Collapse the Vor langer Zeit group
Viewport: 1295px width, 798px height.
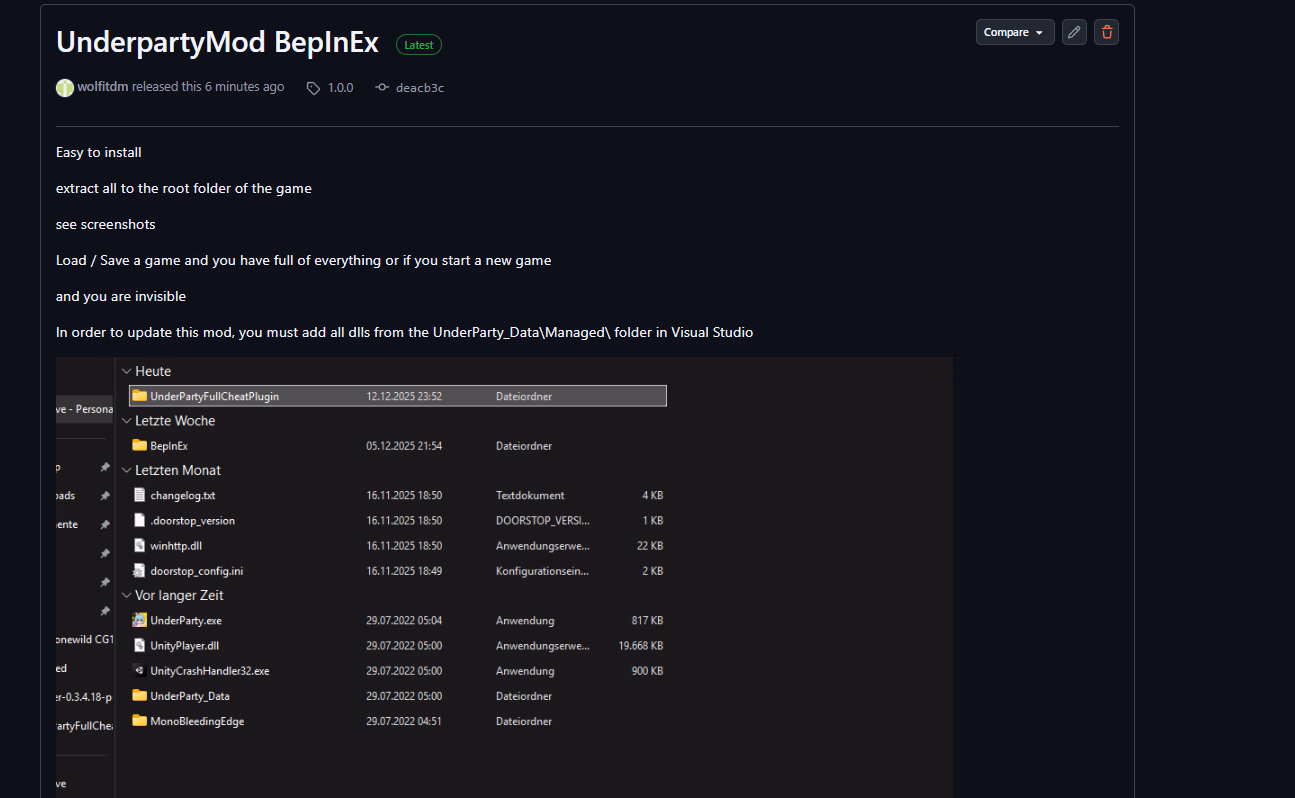(x=126, y=595)
